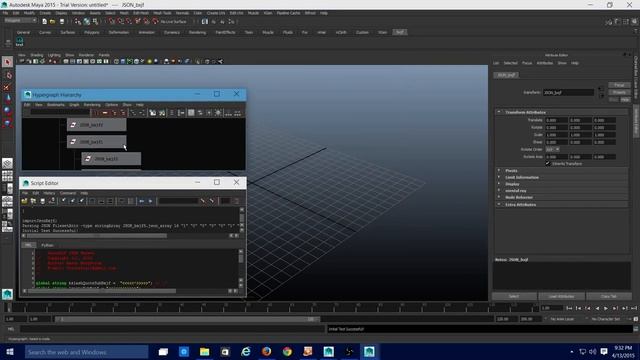640x360 pixels.
Task: Click the custom shelf button on bxjf shelf
Action: pyautogui.click(x=19, y=41)
